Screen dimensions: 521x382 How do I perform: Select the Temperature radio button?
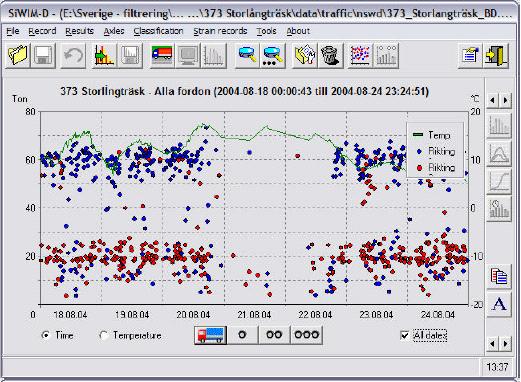[x=104, y=335]
